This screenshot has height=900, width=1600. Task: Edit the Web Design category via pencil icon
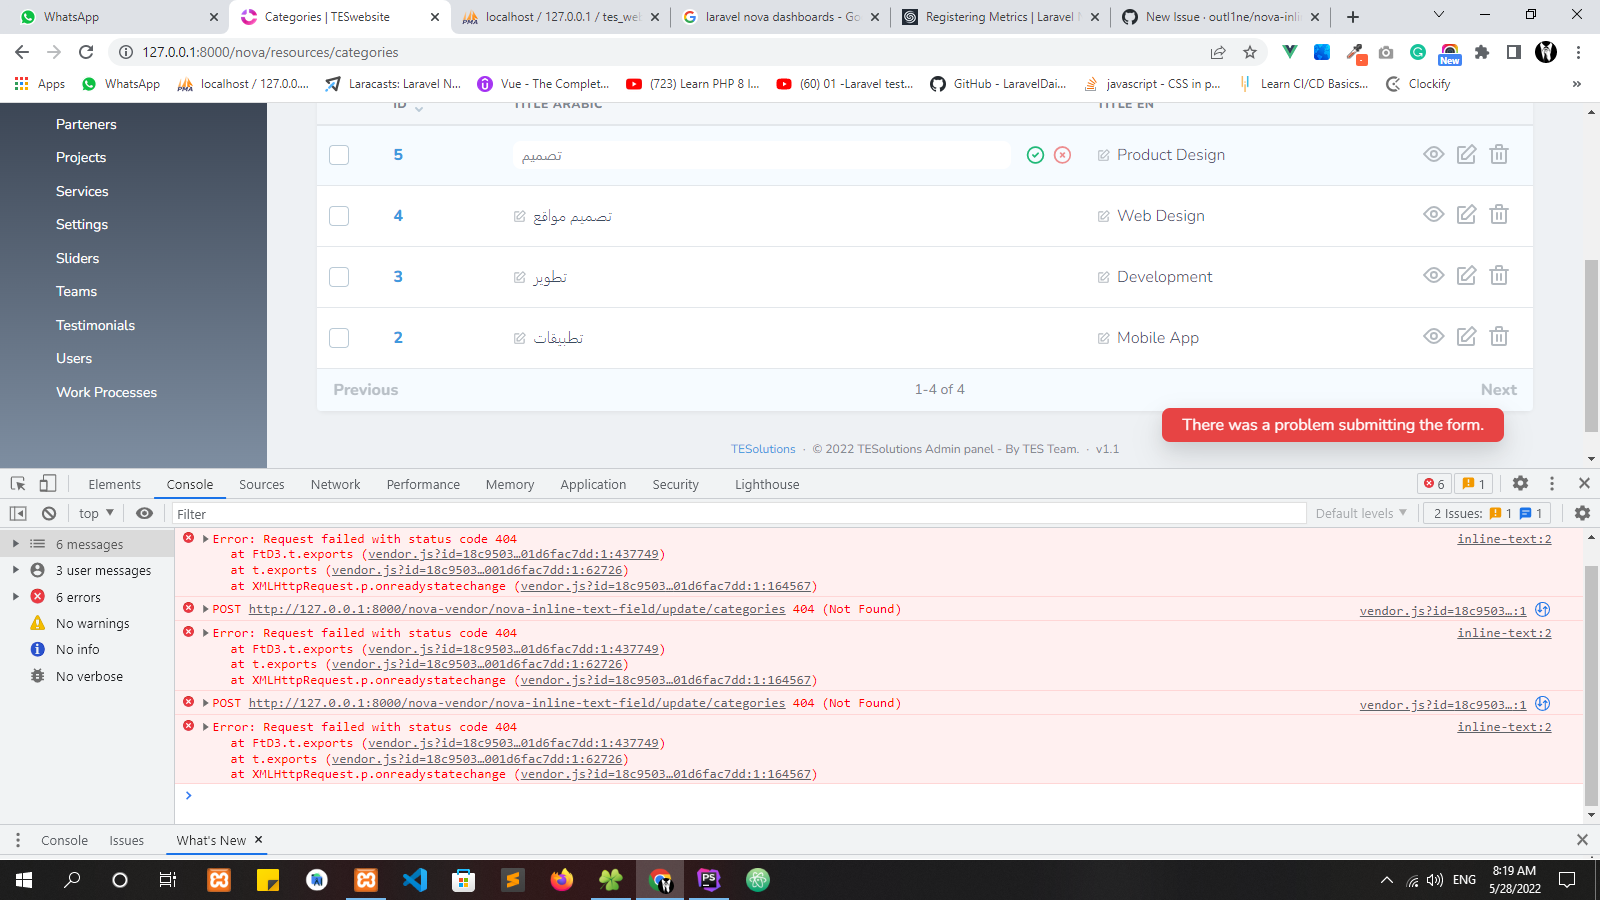click(x=1466, y=214)
